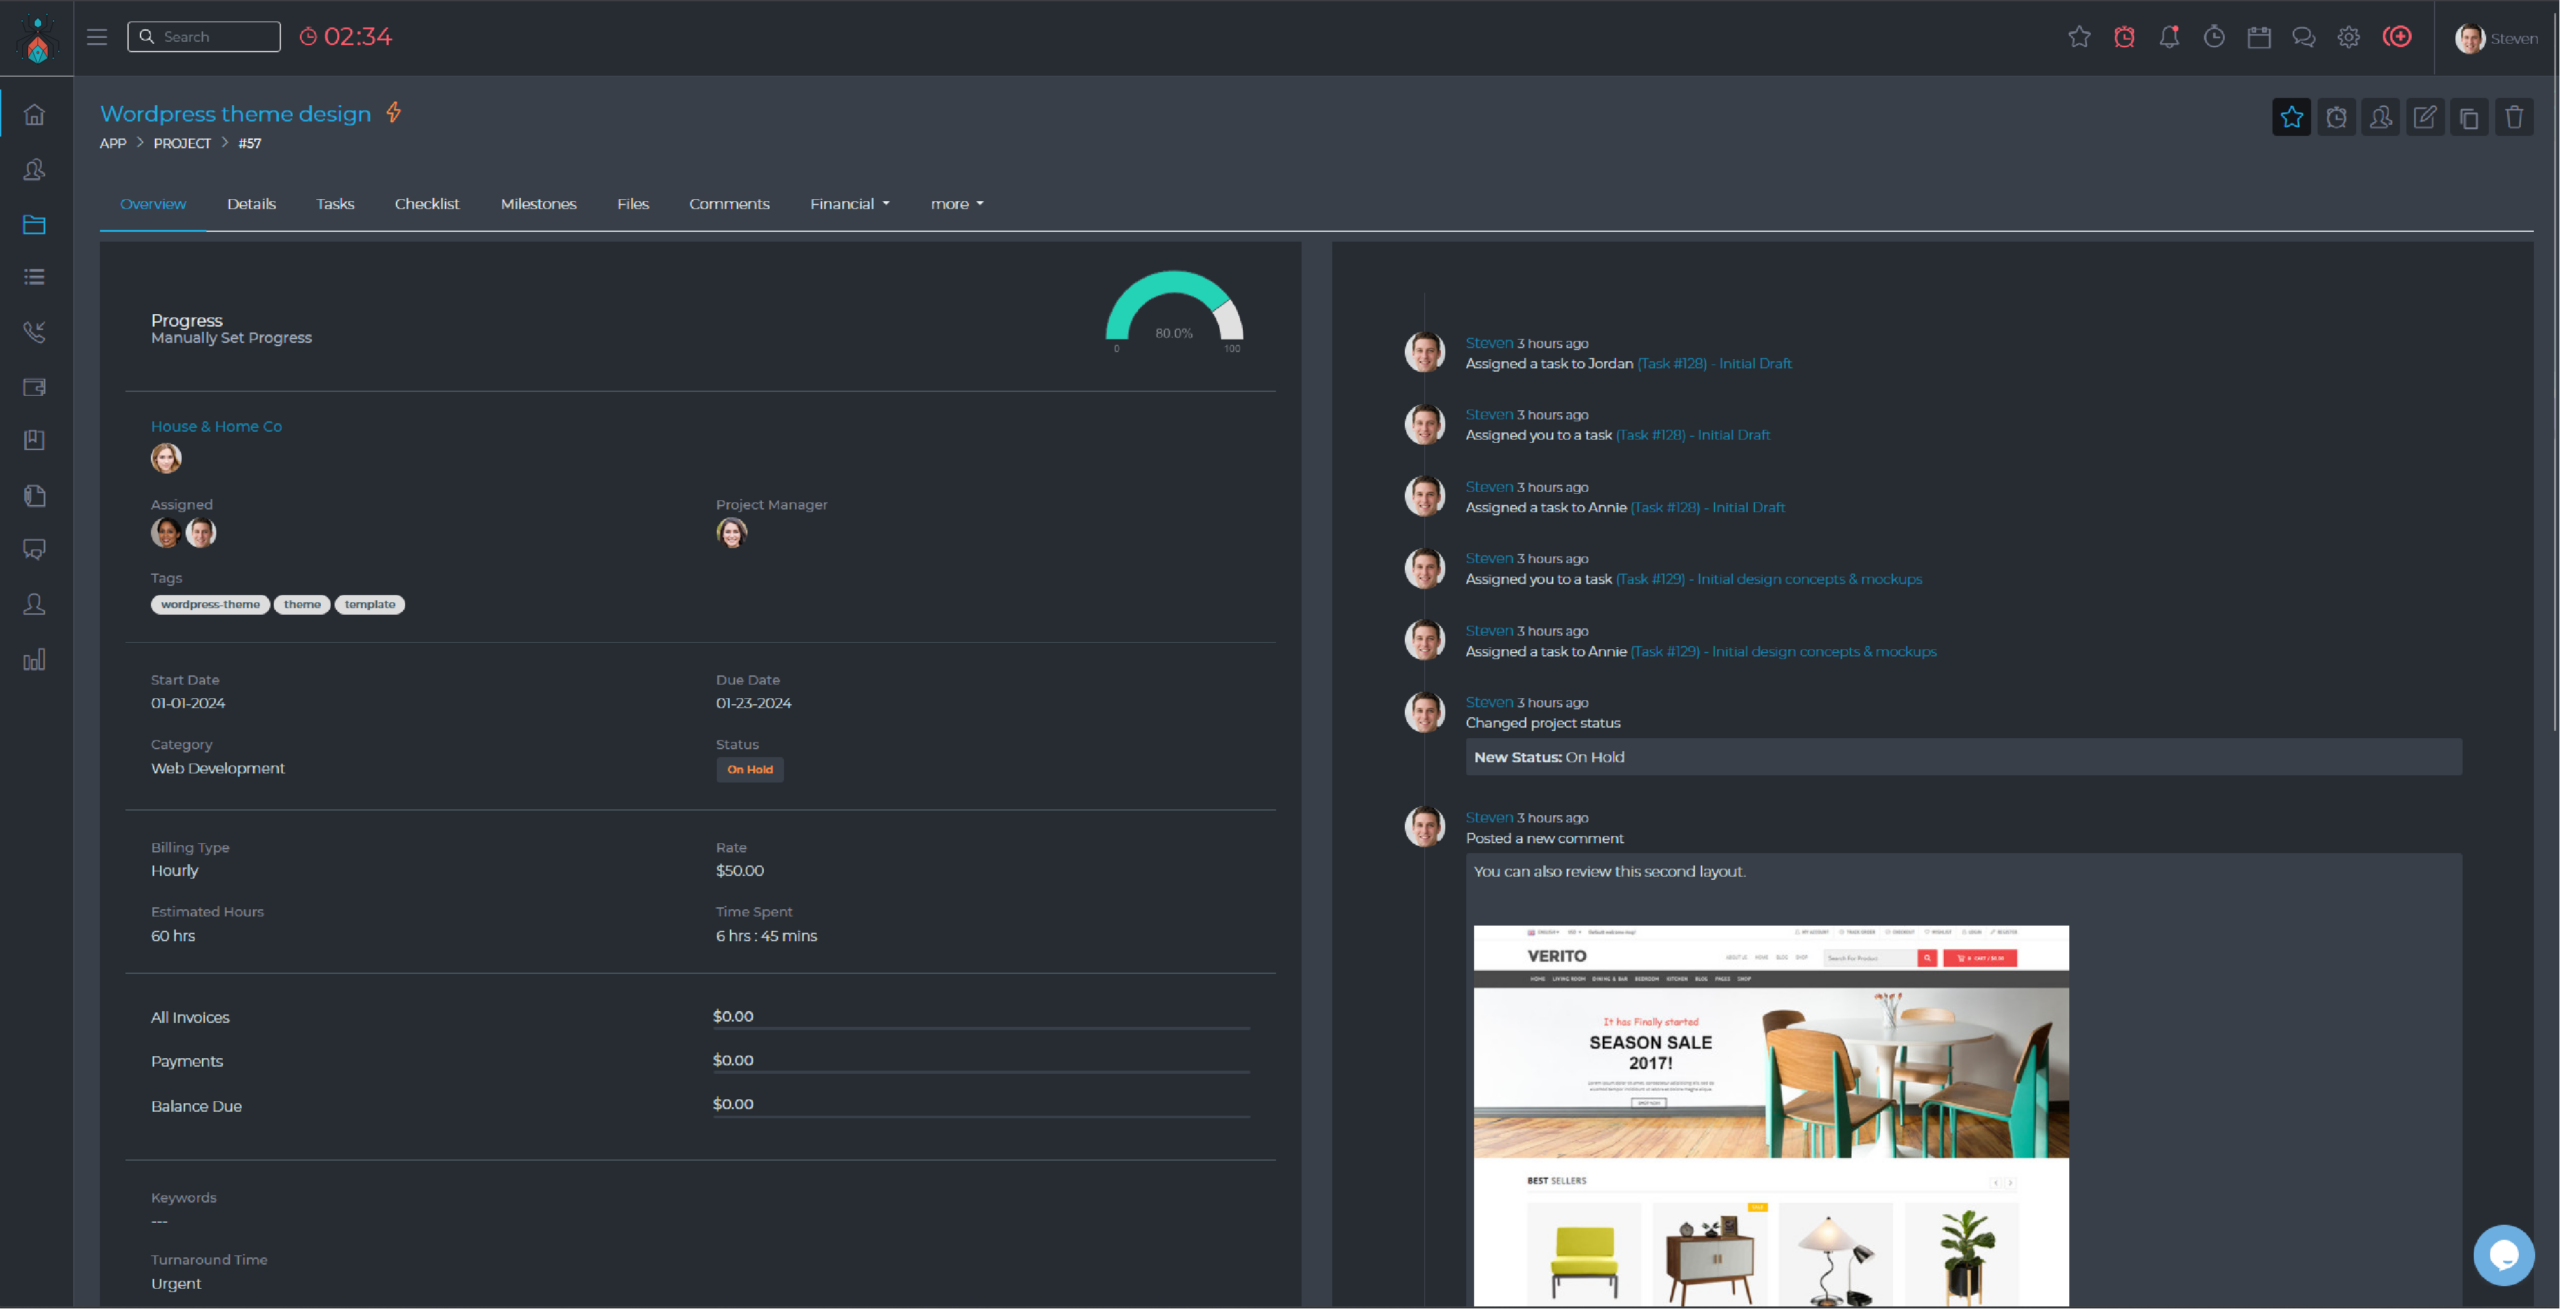Click the #57 project ID breadcrumb
2560x1309 pixels.
pos(250,143)
